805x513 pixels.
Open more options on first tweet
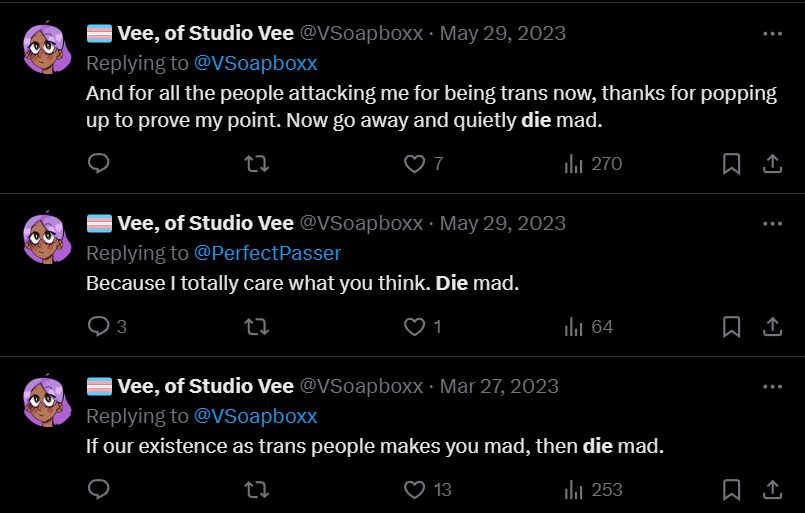(772, 34)
